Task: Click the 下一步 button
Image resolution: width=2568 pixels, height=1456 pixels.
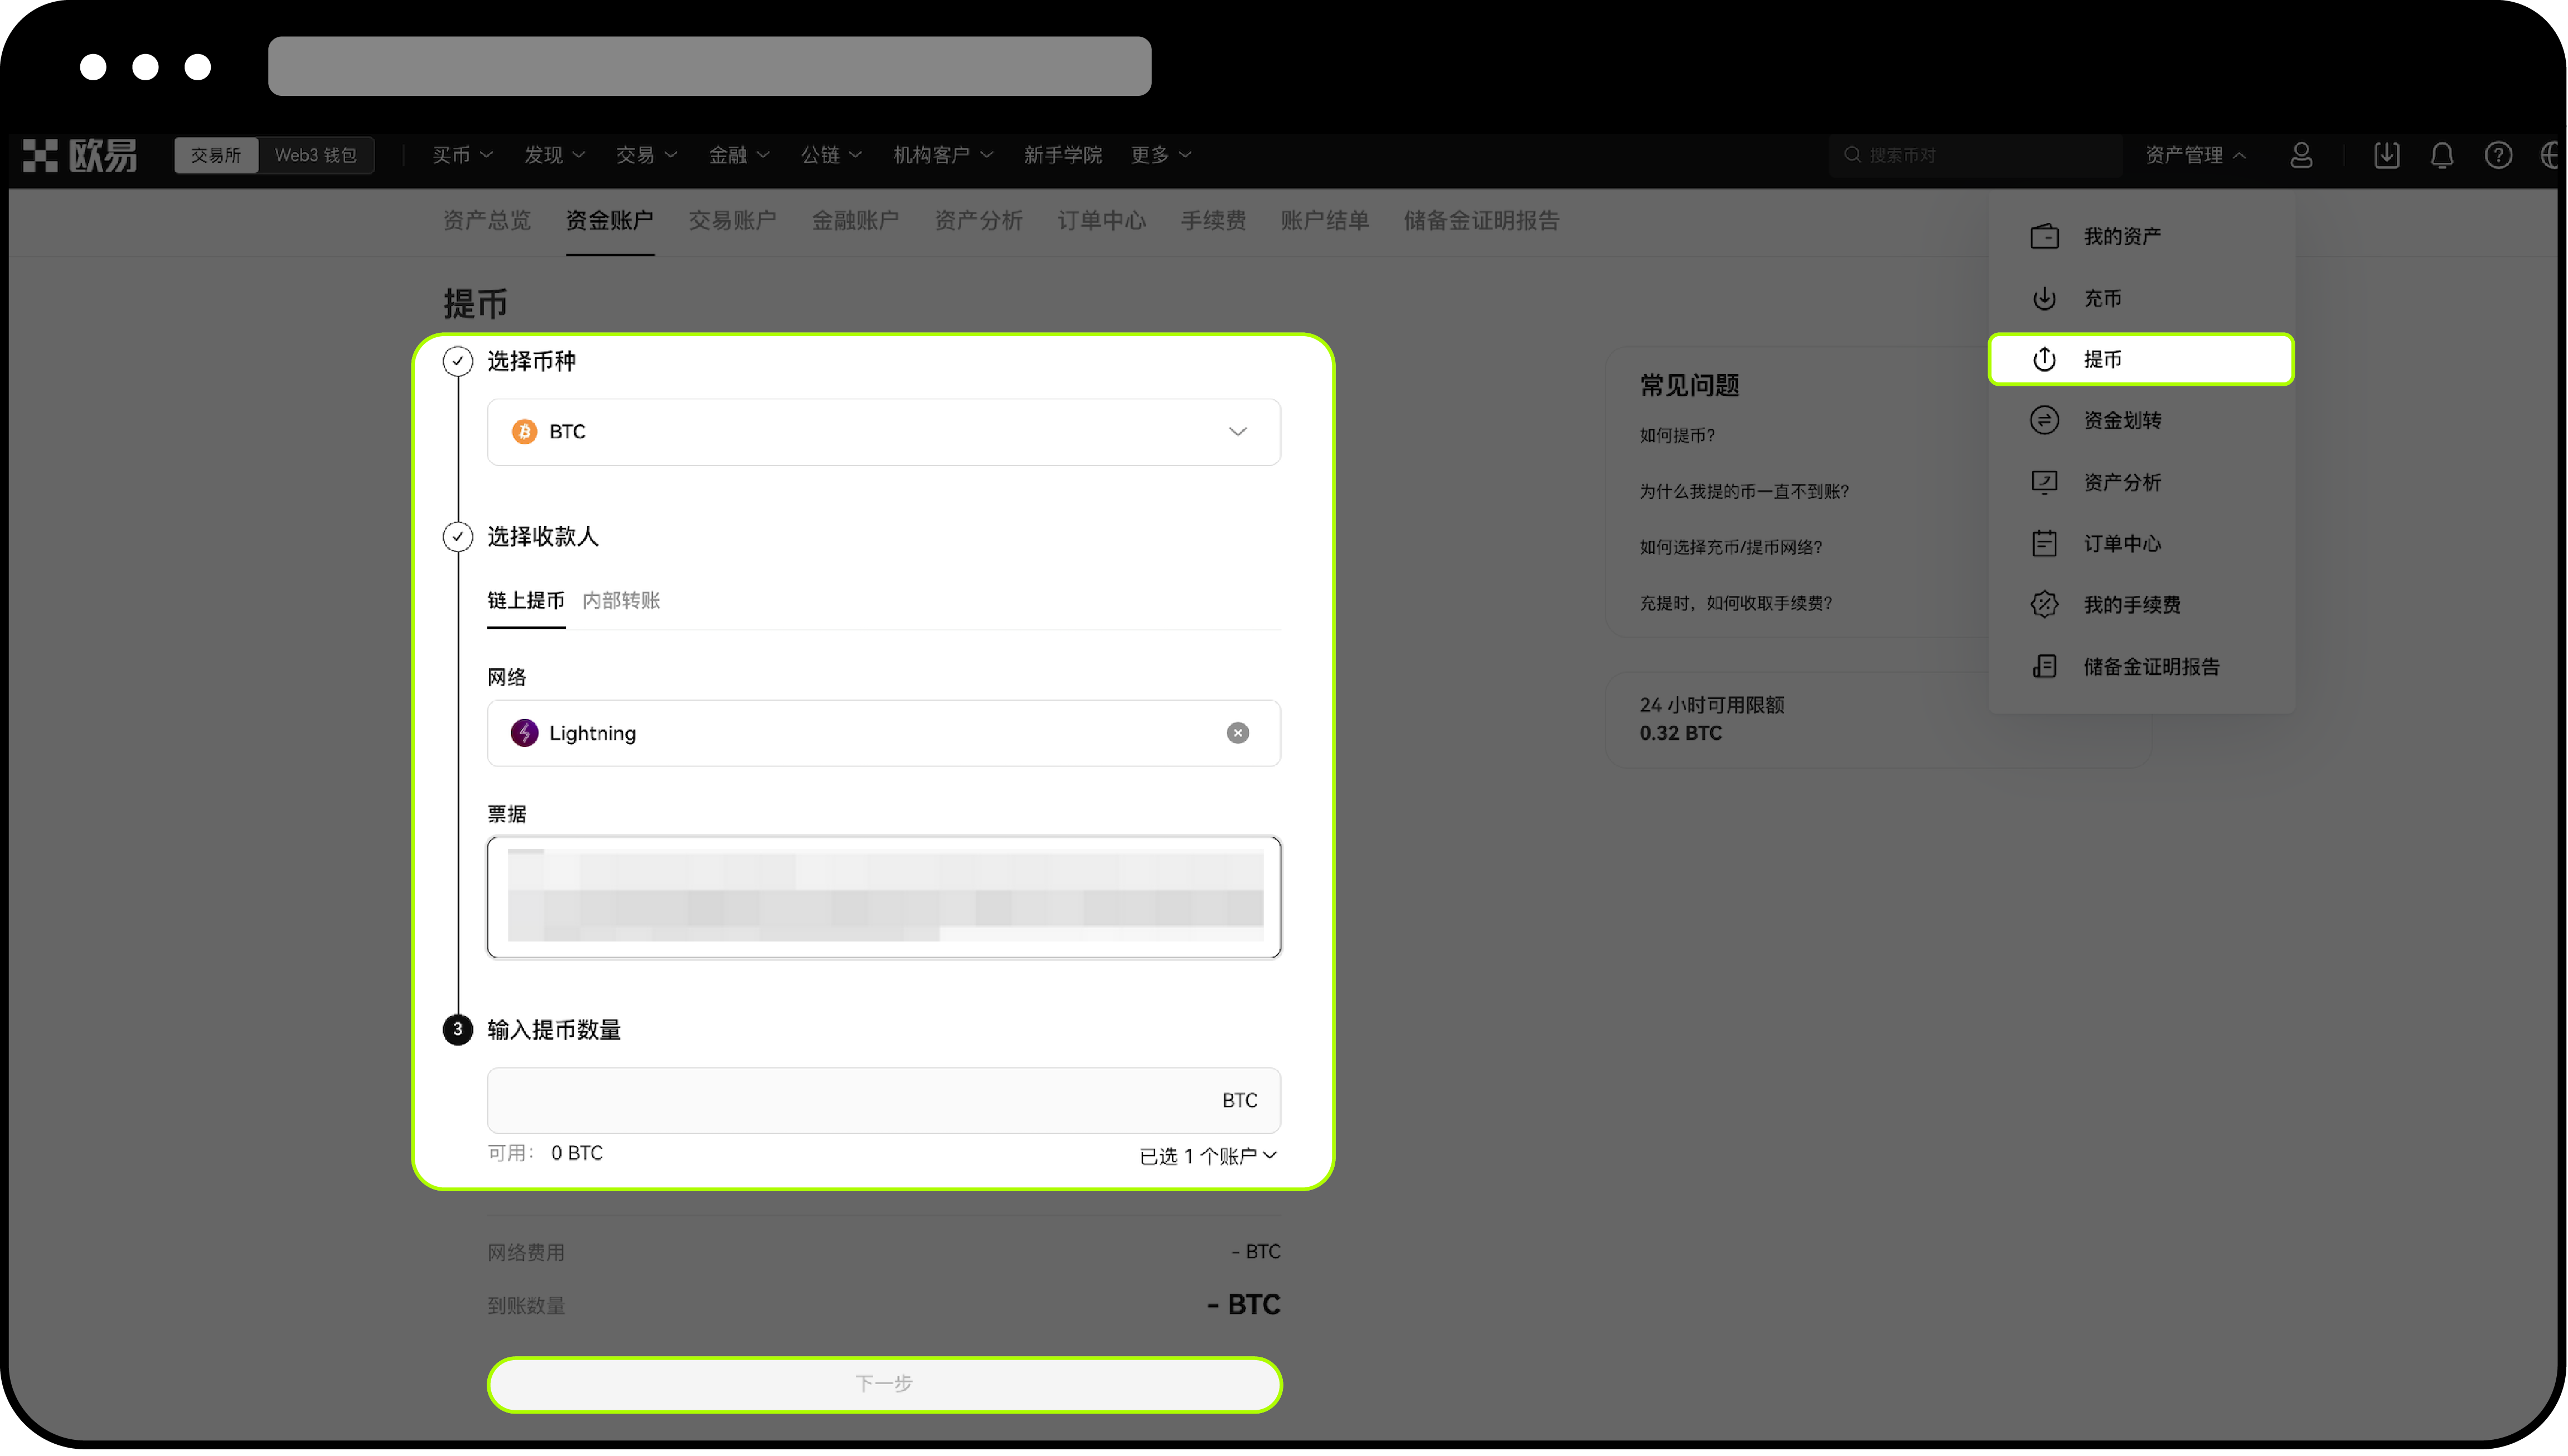Action: (884, 1384)
